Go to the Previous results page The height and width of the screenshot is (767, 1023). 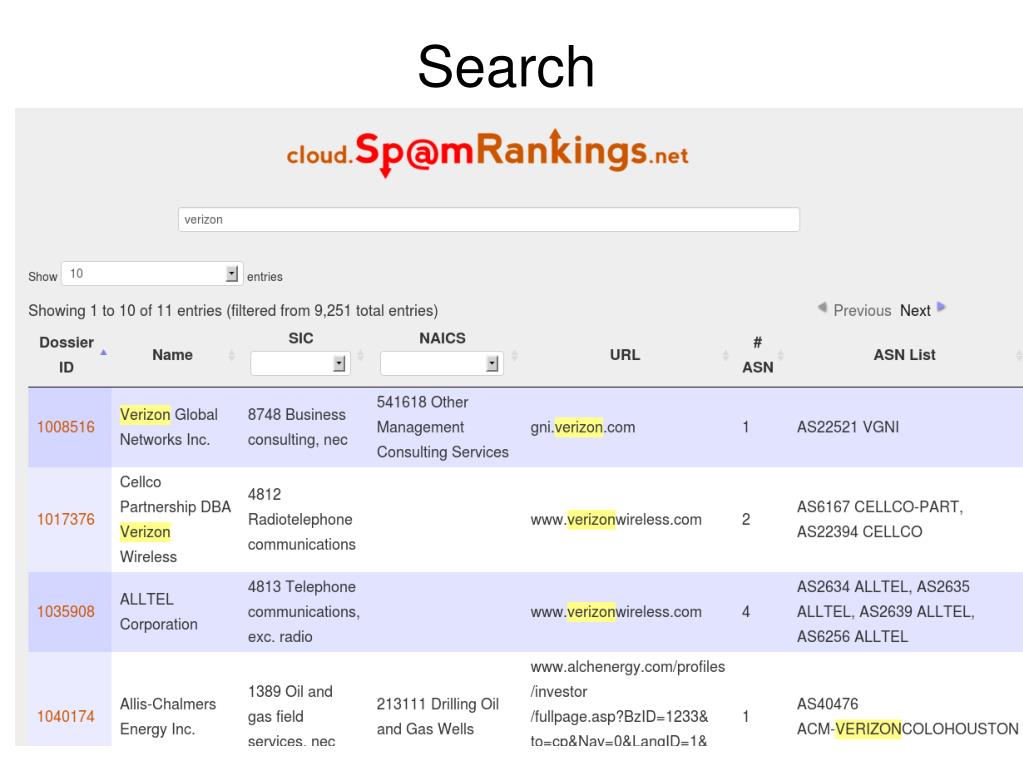862,310
